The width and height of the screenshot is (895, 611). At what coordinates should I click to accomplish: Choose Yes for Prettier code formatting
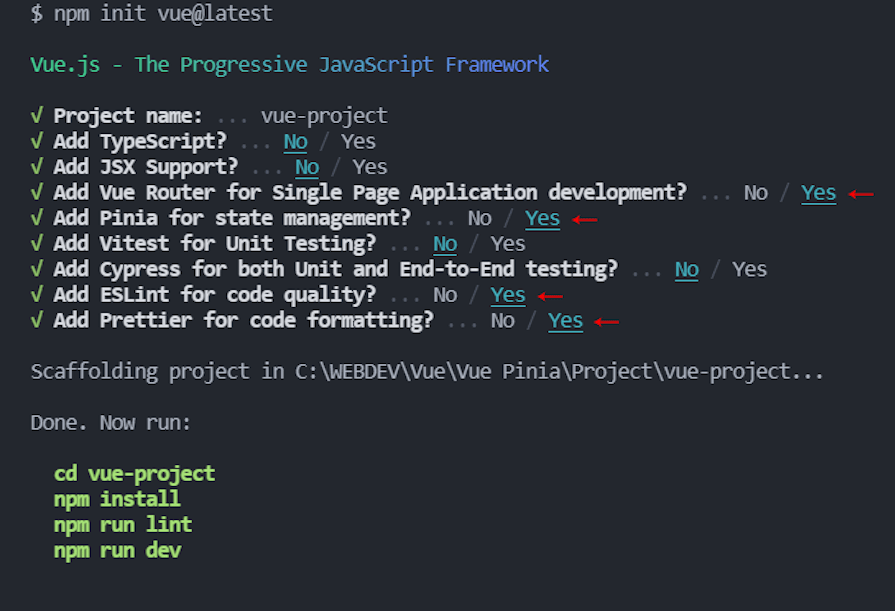click(x=566, y=321)
